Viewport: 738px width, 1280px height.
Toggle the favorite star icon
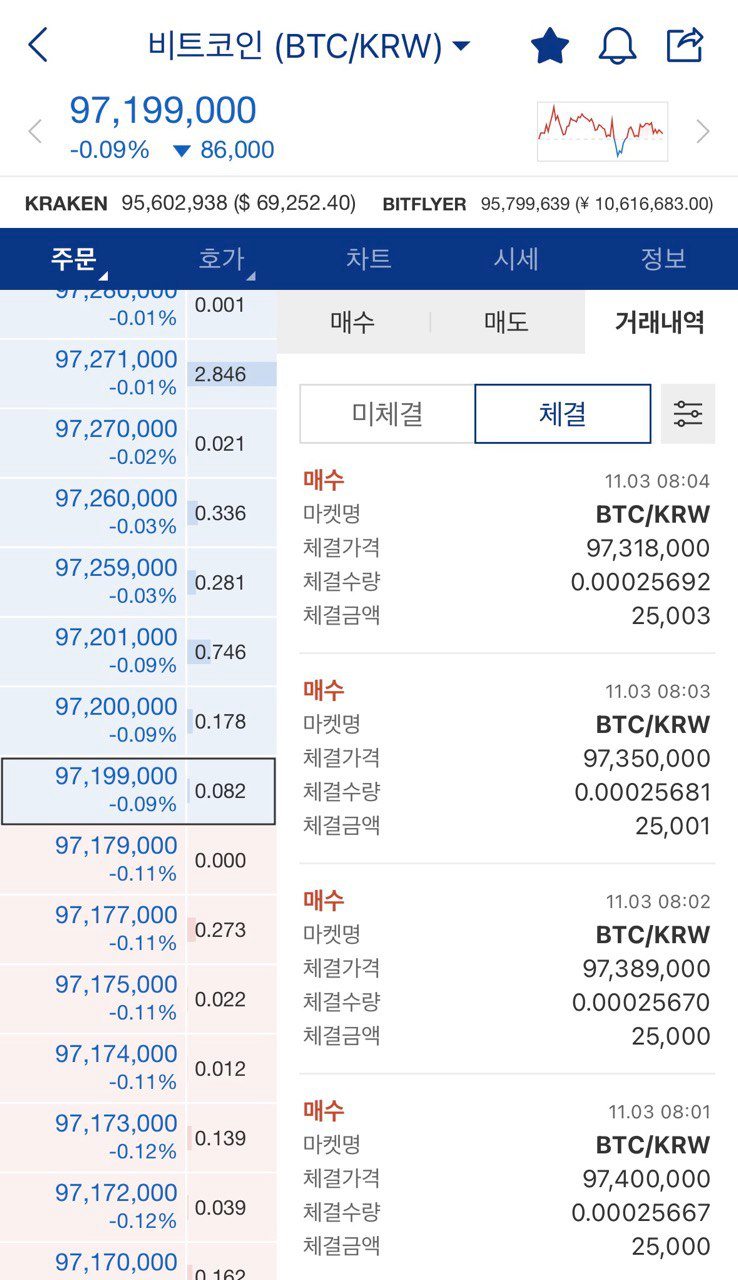click(x=549, y=46)
